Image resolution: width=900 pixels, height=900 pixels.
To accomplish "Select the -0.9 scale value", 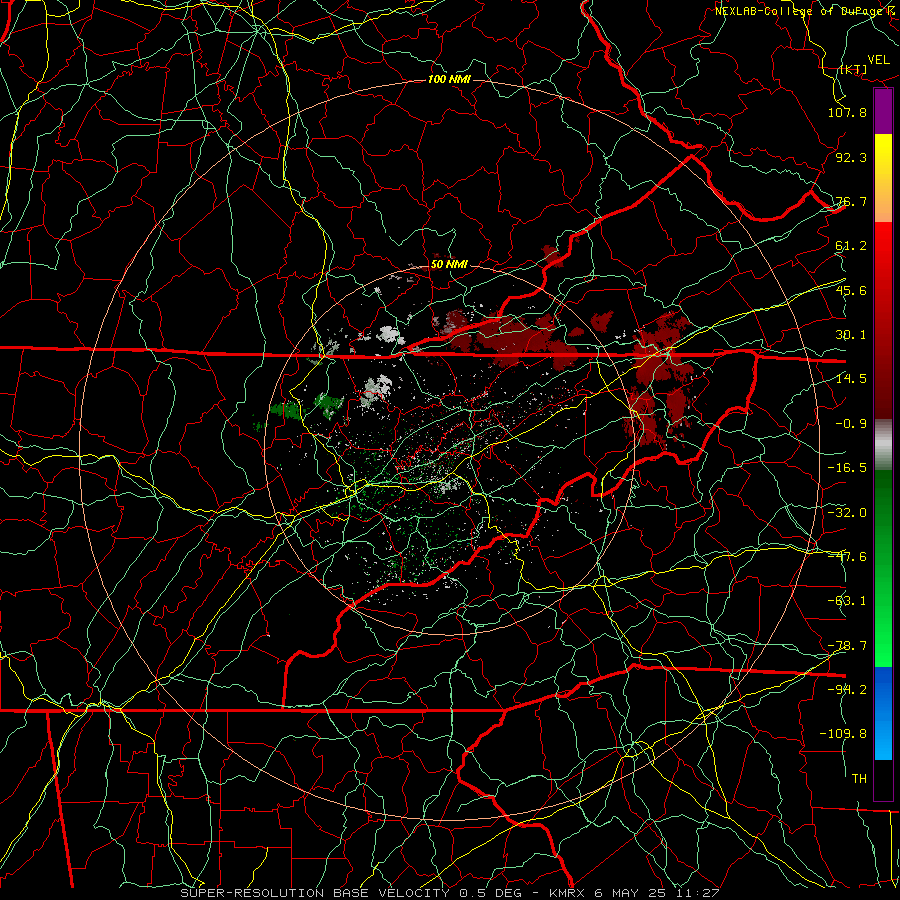I will tap(851, 424).
